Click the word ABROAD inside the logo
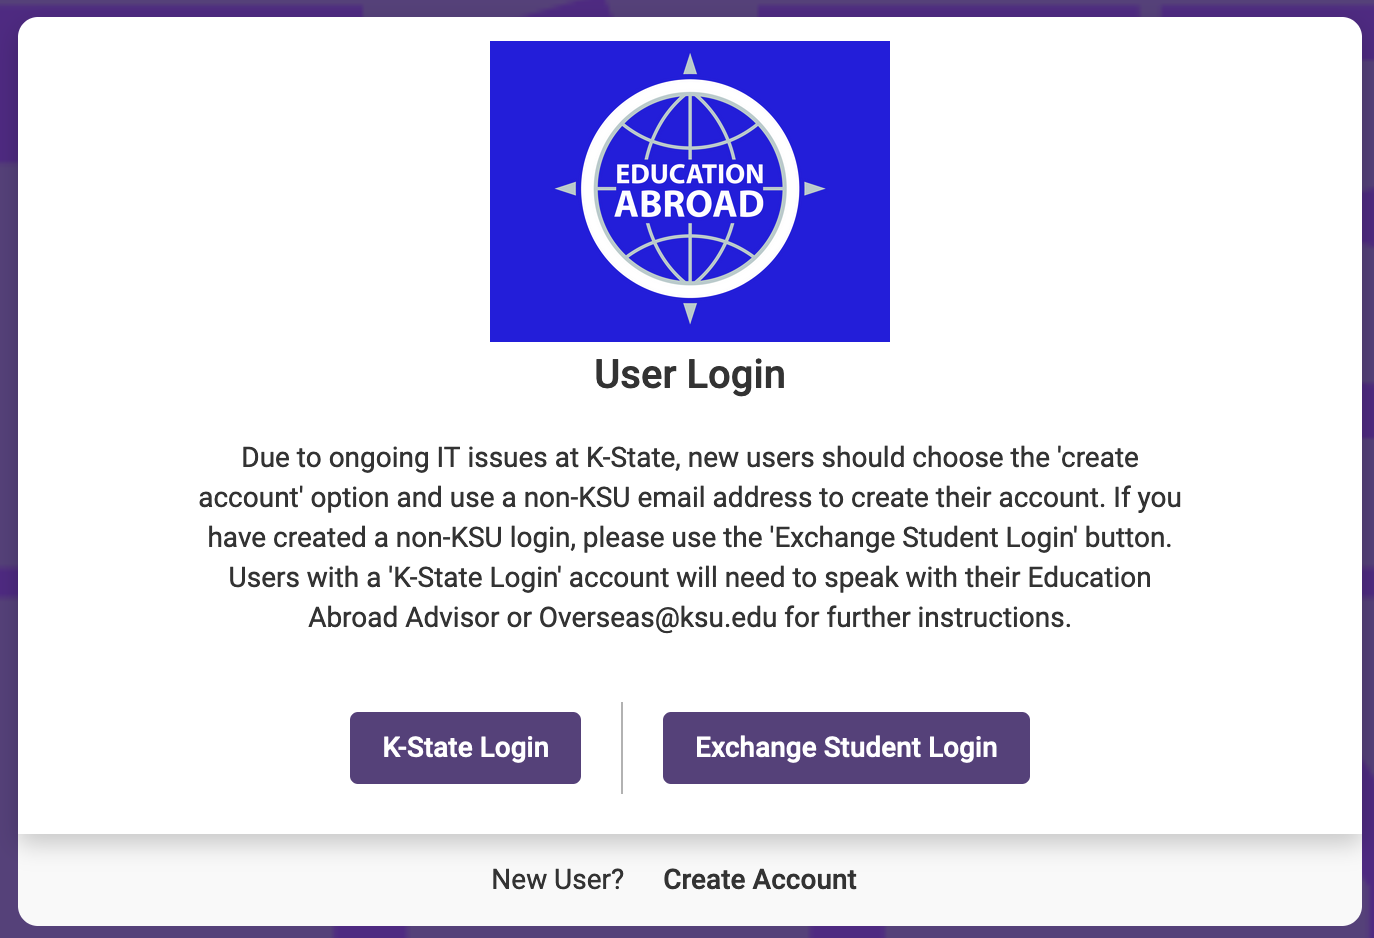Image resolution: width=1374 pixels, height=938 pixels. click(689, 205)
